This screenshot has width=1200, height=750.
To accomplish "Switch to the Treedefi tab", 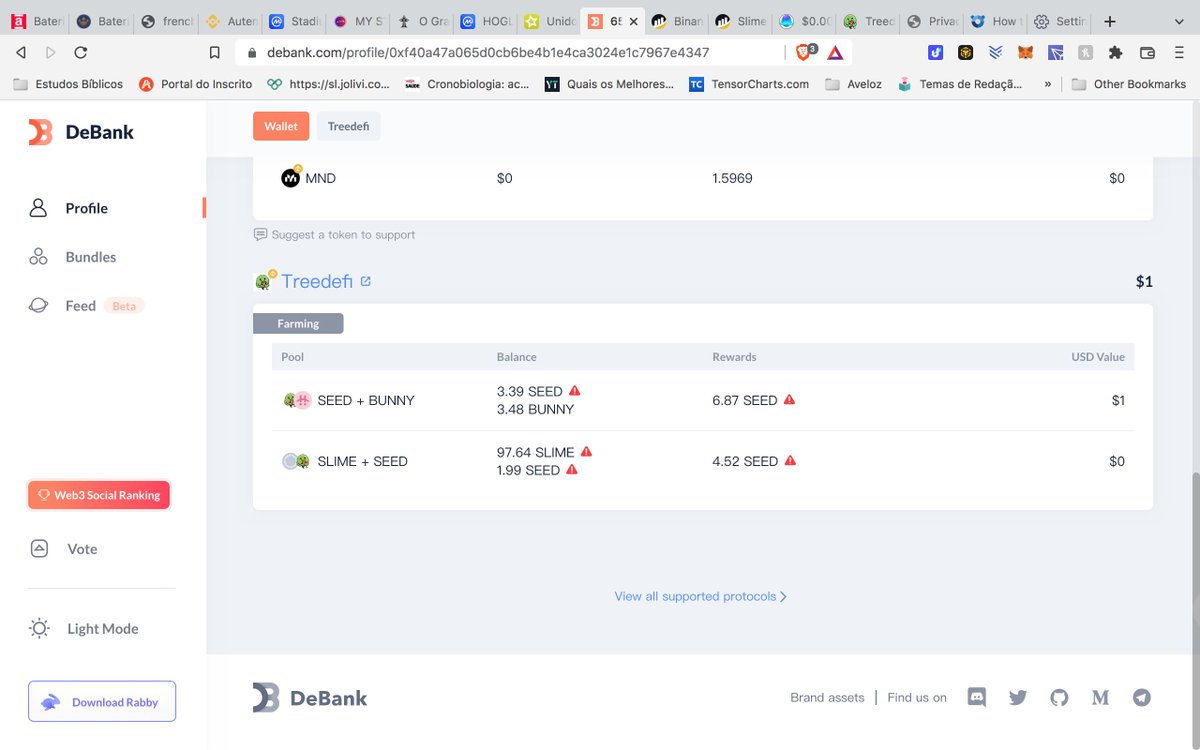I will [x=349, y=126].
